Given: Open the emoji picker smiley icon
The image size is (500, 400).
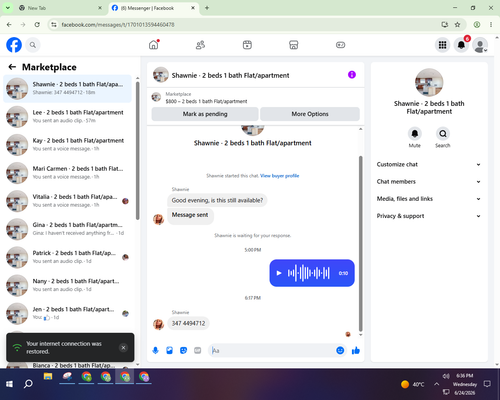Looking at the screenshot, I should click(x=340, y=350).
